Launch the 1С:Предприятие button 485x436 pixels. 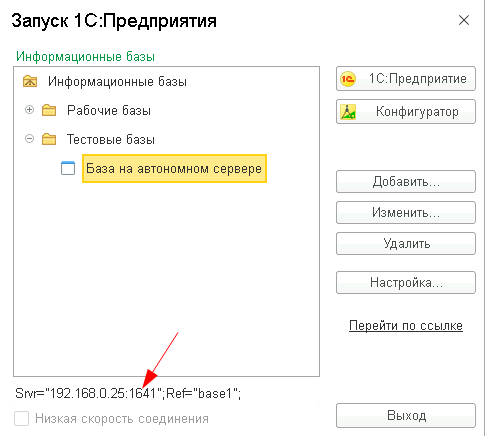pos(406,79)
